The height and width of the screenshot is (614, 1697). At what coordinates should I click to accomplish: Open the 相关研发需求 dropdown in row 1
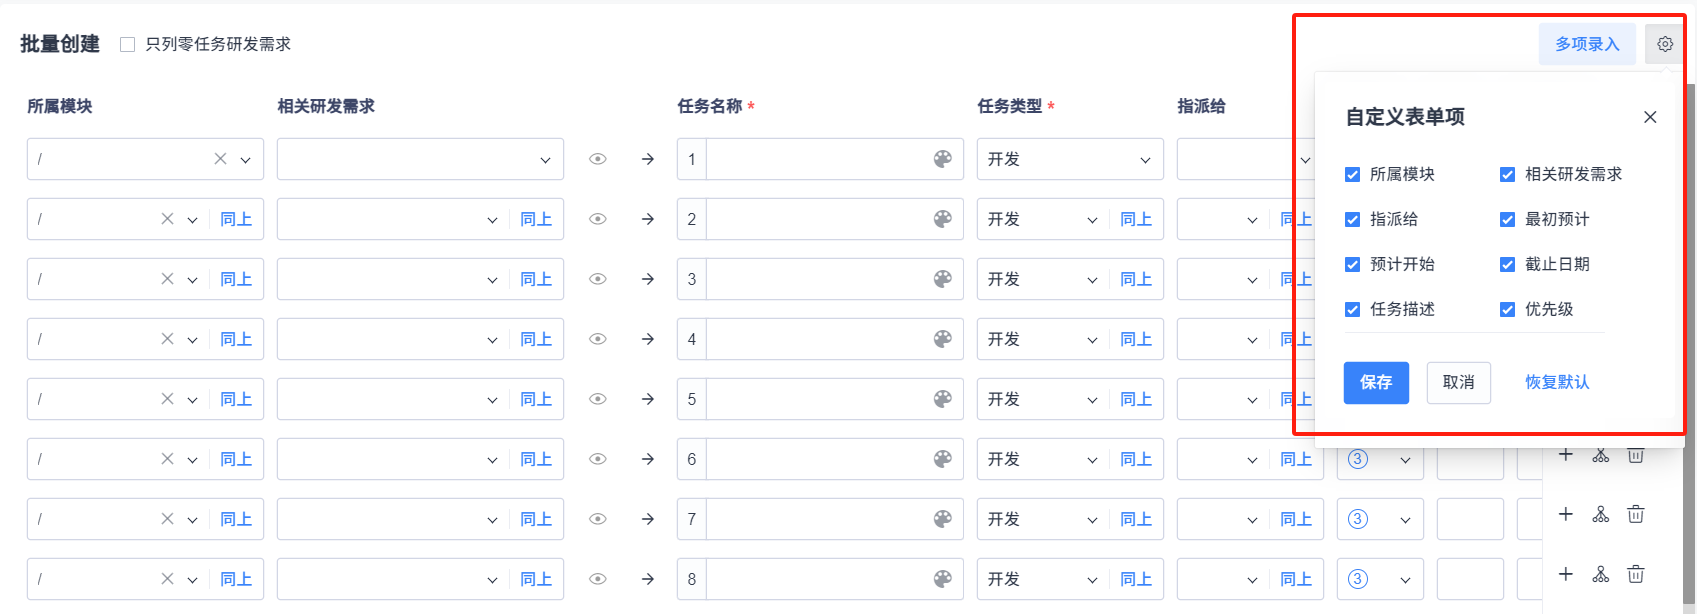[420, 159]
